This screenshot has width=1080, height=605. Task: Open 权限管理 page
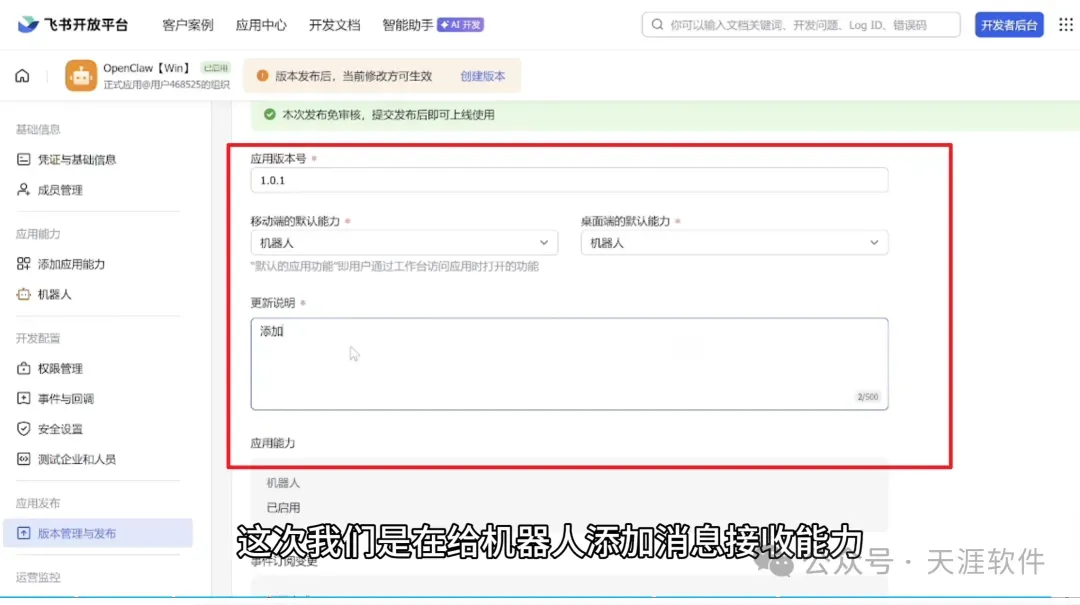coord(60,369)
